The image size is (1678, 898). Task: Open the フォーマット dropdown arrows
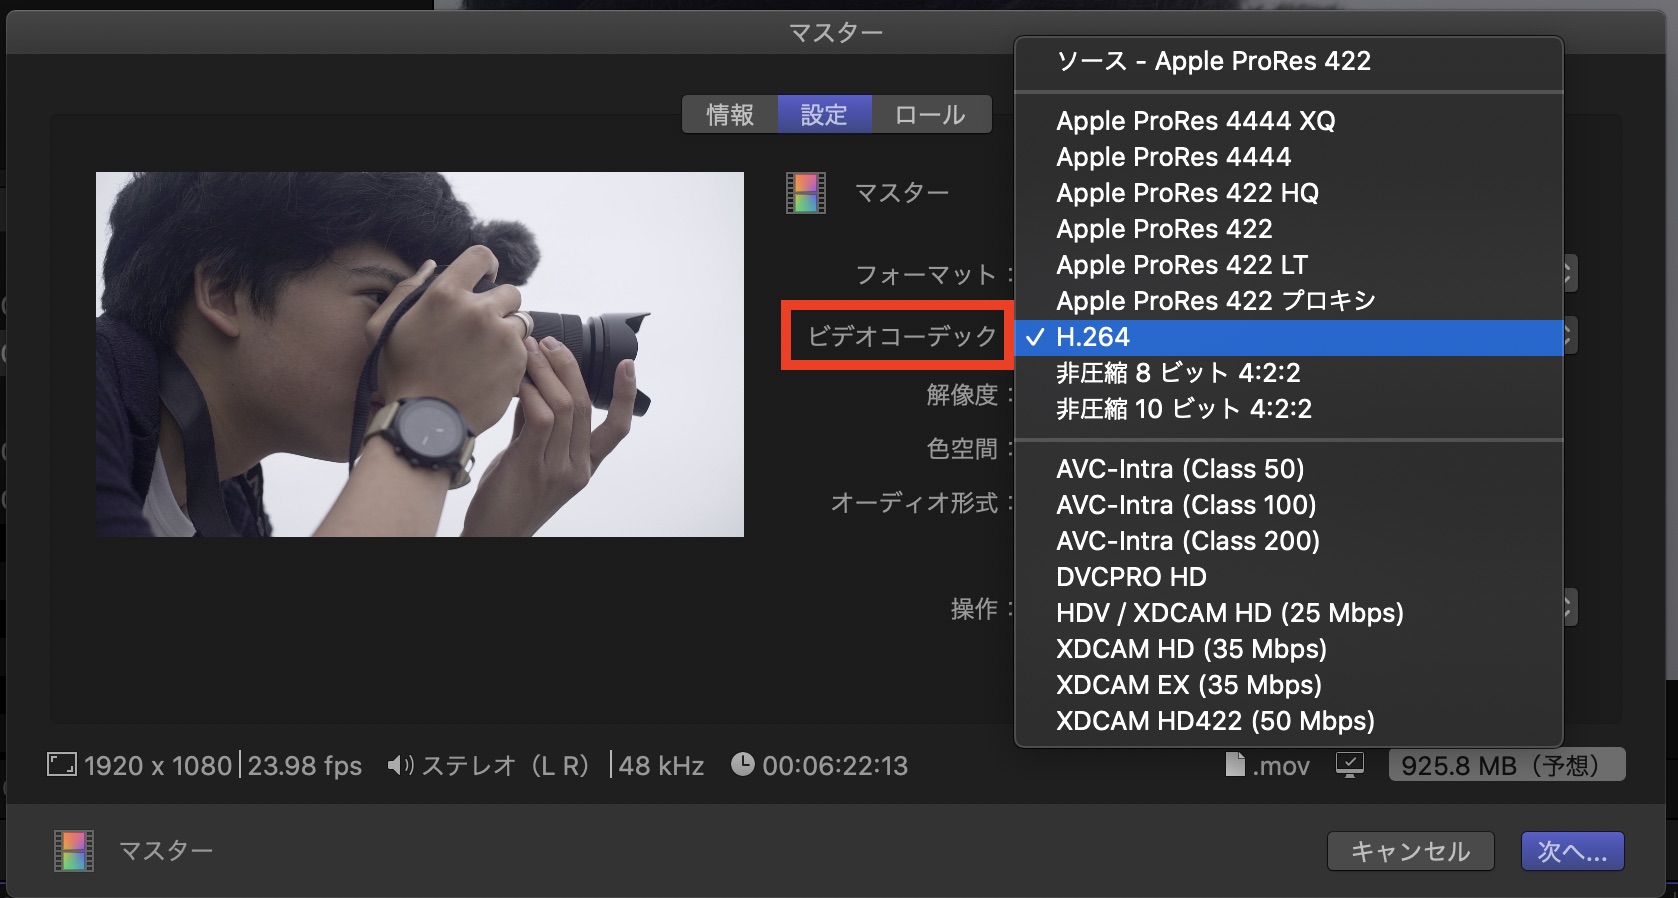1569,273
